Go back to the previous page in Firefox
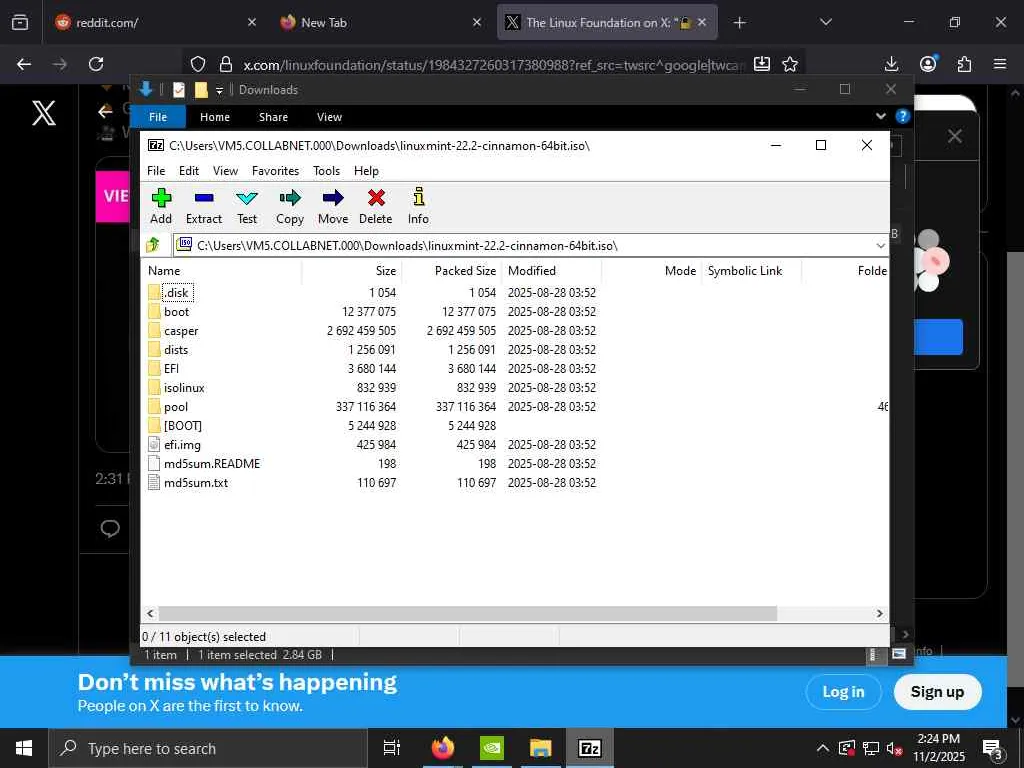 click(x=24, y=64)
